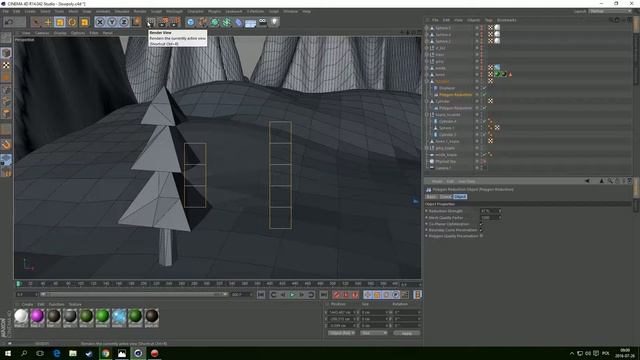Open Google Chrome from taskbar
The width and height of the screenshot is (640, 360).
(106, 353)
